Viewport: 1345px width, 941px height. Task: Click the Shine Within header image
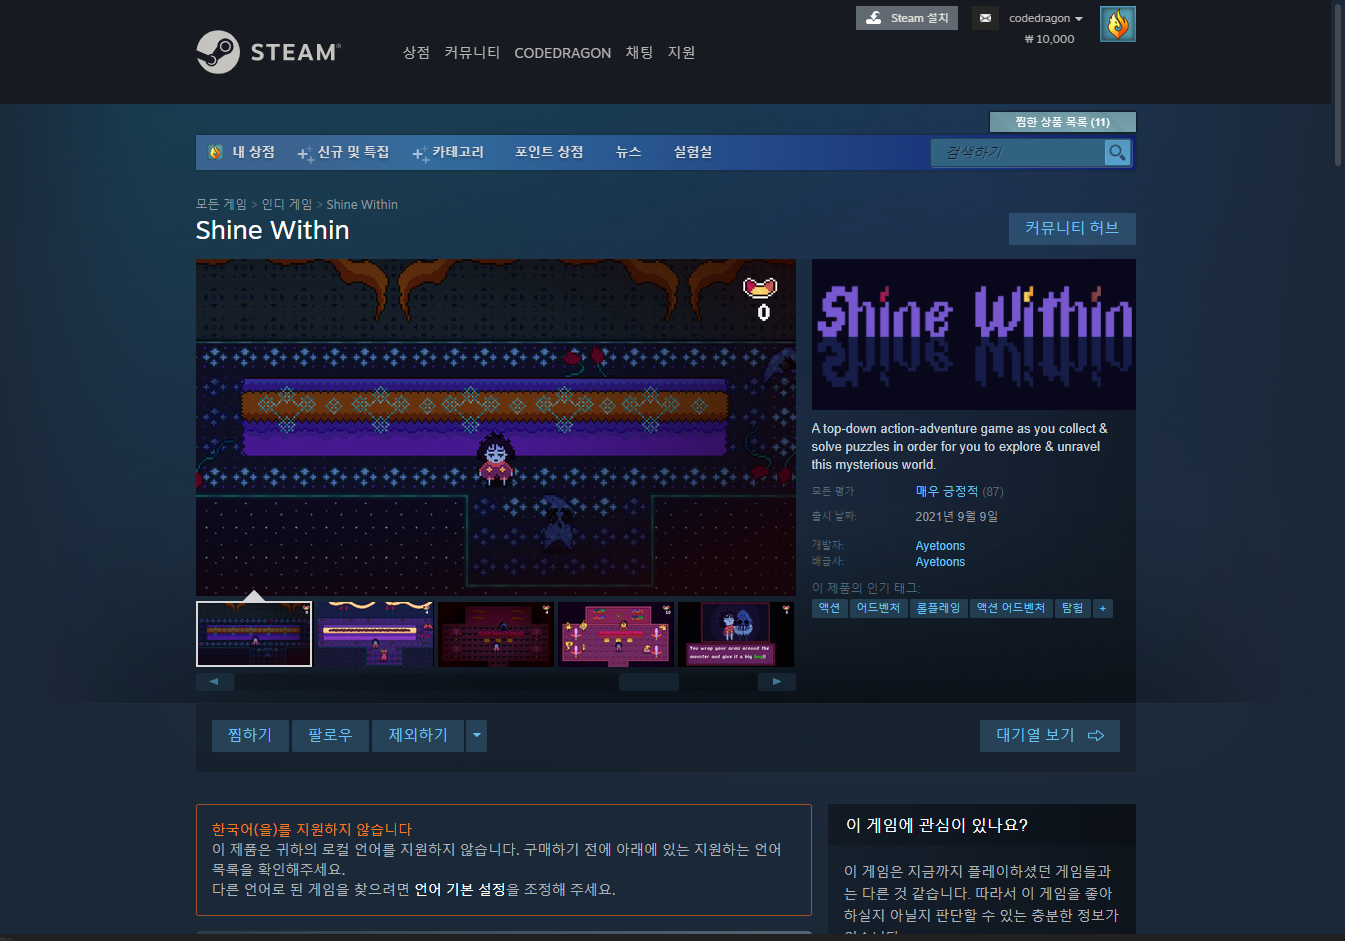coord(974,334)
